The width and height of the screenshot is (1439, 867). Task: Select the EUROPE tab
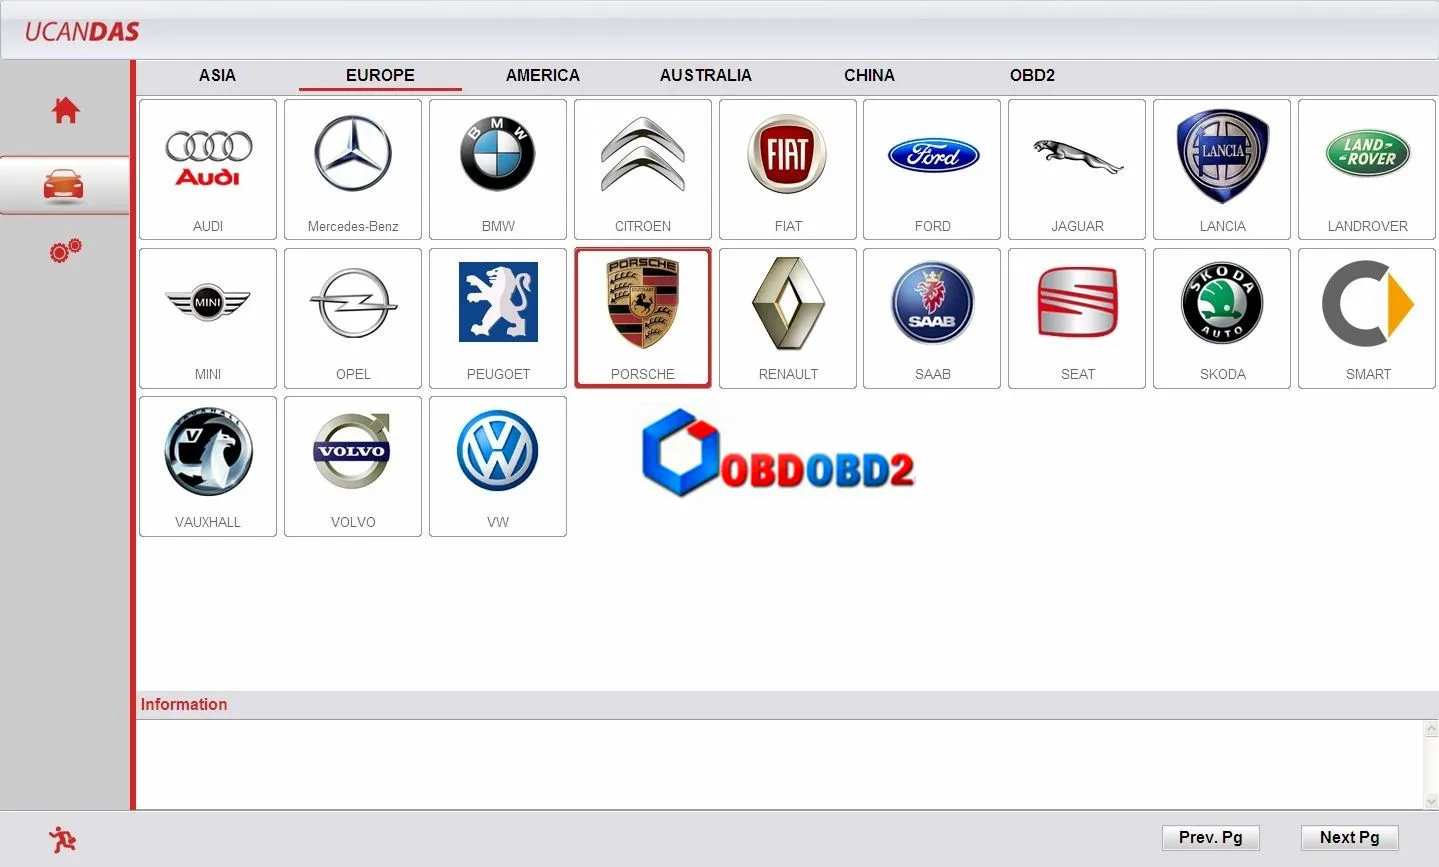380,75
